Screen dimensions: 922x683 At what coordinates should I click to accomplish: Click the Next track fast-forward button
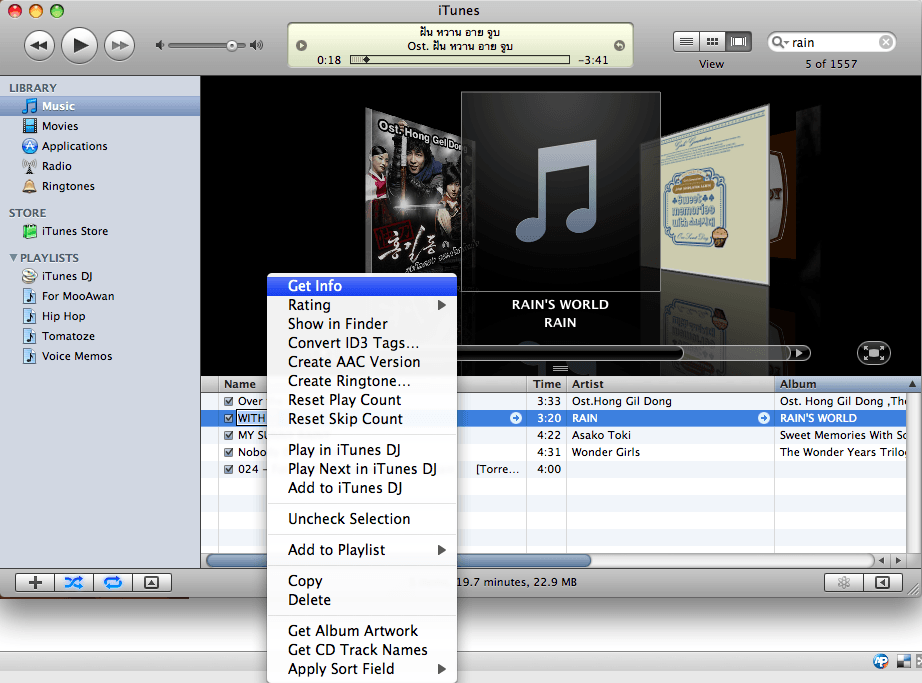[x=119, y=45]
